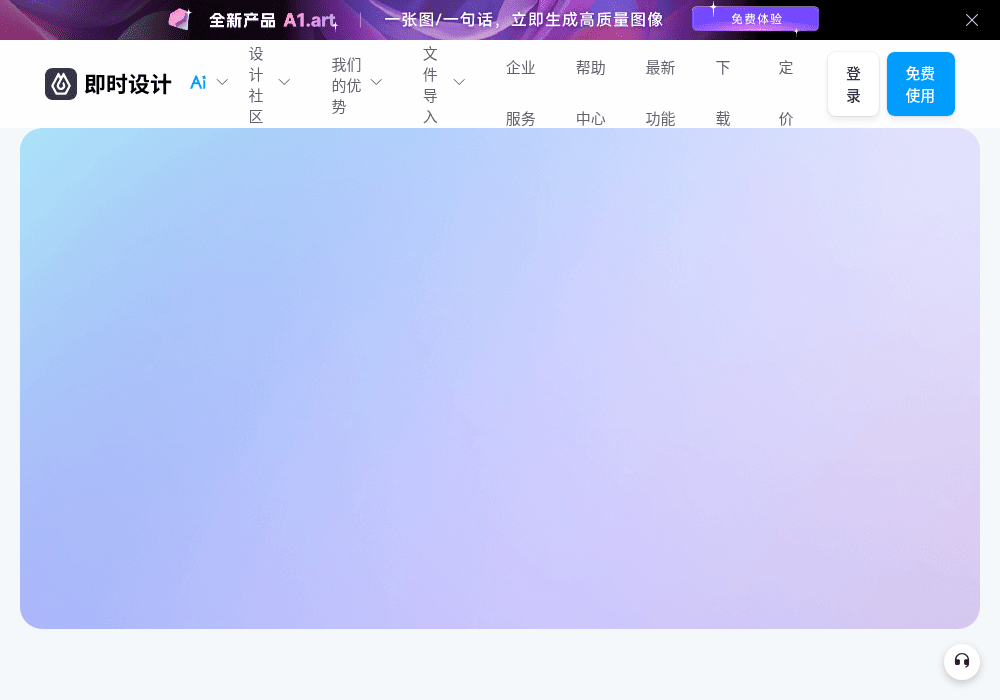Expand the 设计社区 dropdown arrow

[284, 82]
